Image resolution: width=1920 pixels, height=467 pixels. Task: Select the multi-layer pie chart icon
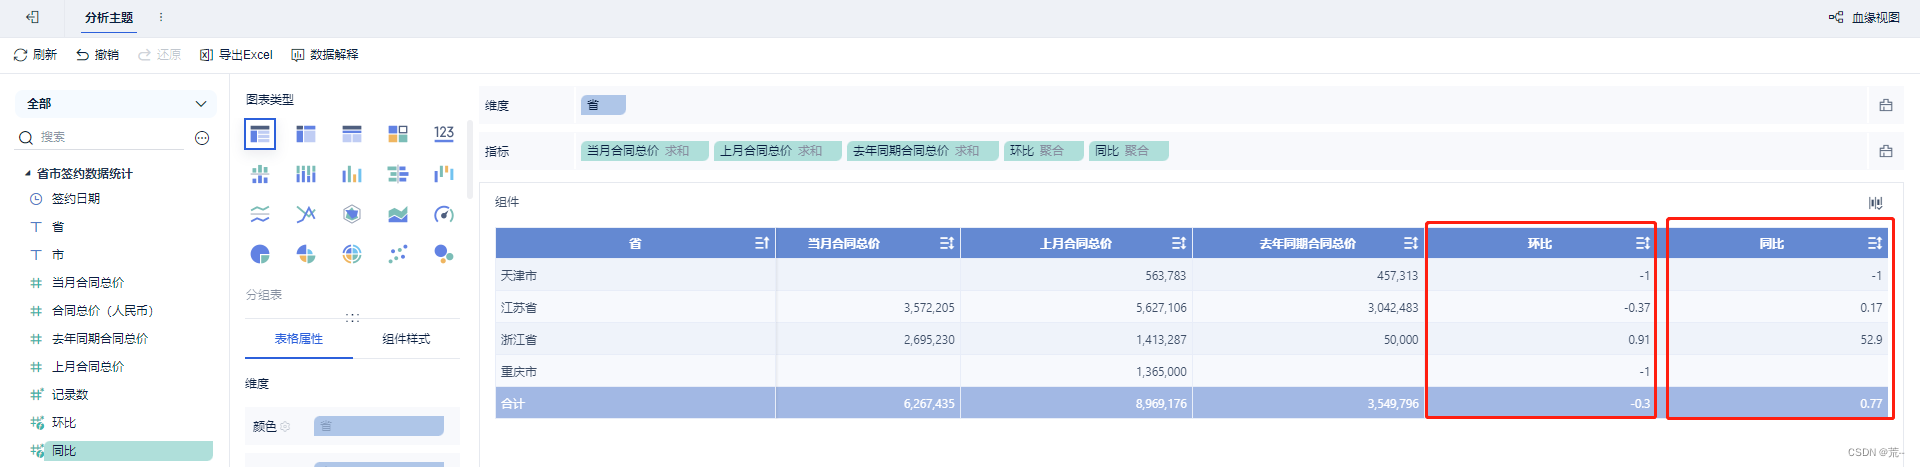(x=352, y=254)
